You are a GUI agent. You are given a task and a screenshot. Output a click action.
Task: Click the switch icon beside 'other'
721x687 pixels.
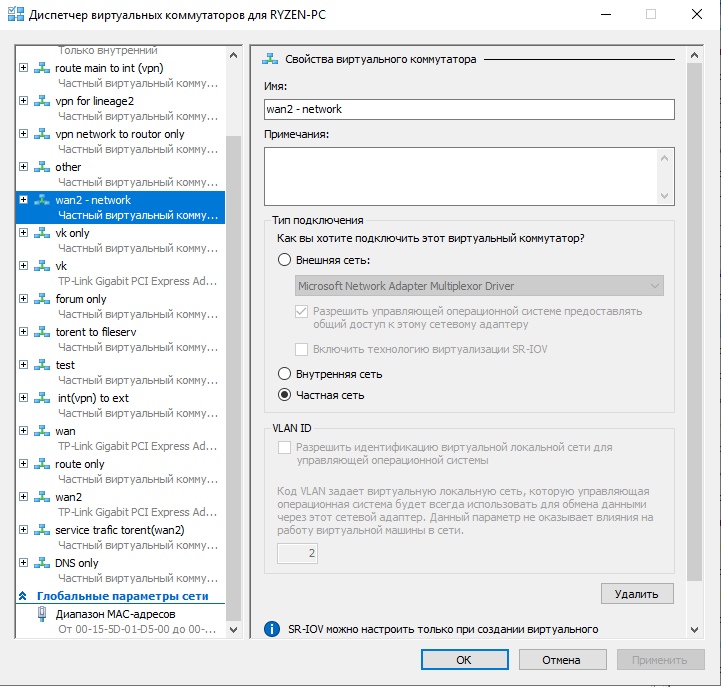click(x=42, y=167)
